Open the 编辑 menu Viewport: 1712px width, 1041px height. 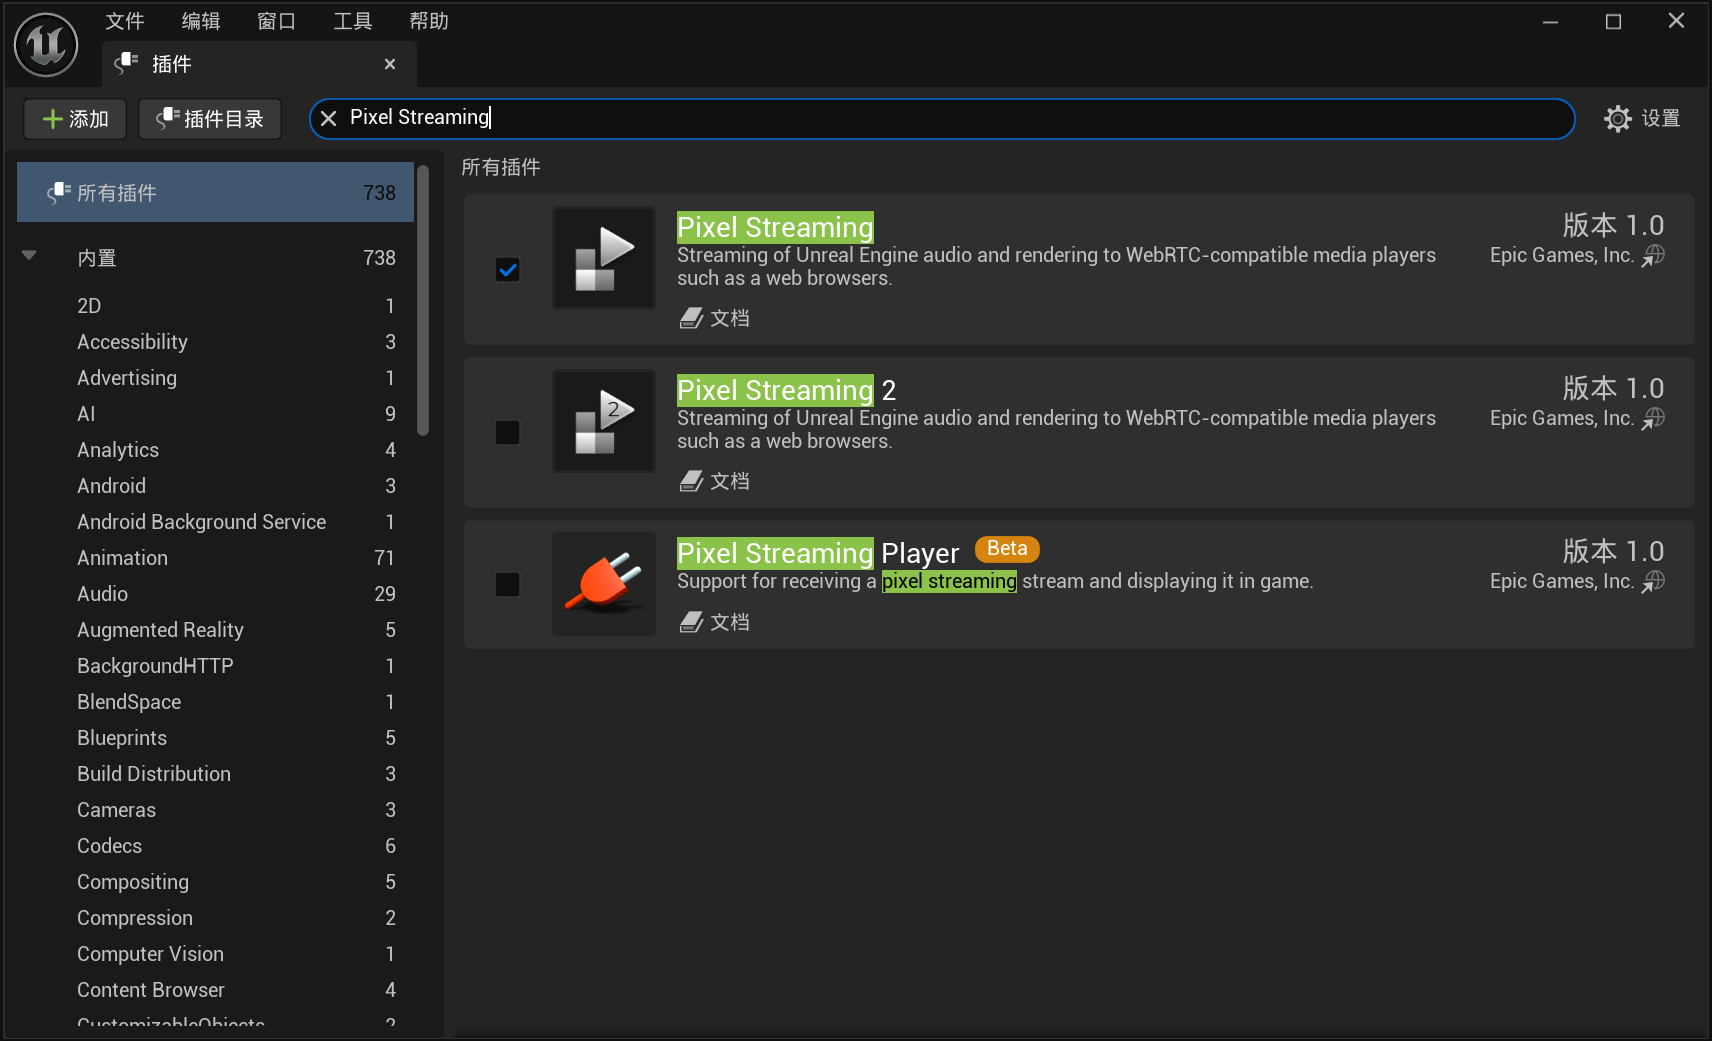tap(201, 21)
